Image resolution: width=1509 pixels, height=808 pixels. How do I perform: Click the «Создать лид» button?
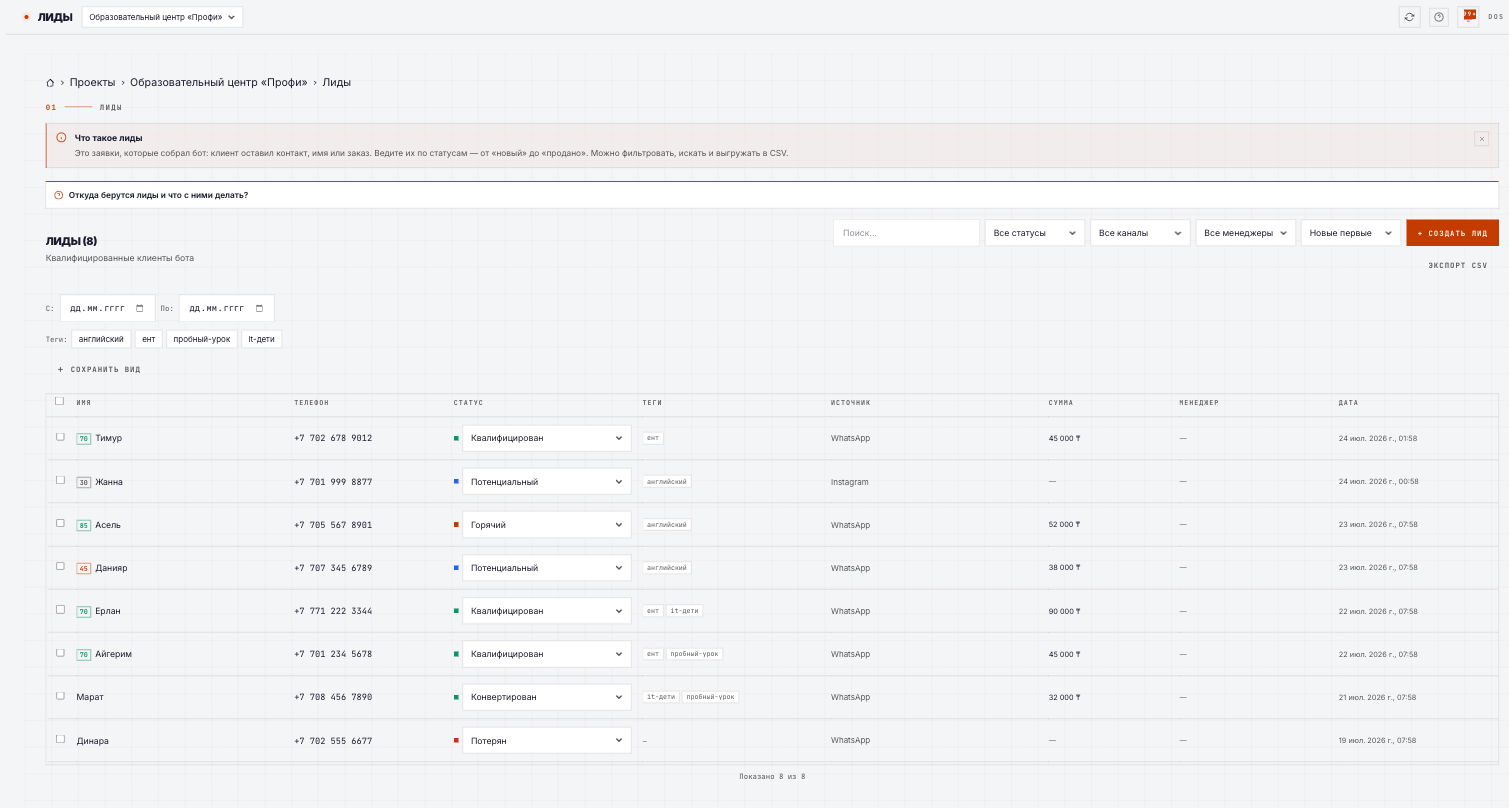point(1452,233)
